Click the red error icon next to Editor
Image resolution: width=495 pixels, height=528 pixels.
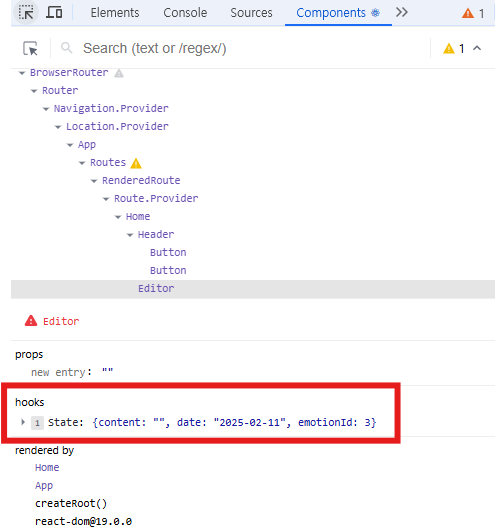pos(31,321)
